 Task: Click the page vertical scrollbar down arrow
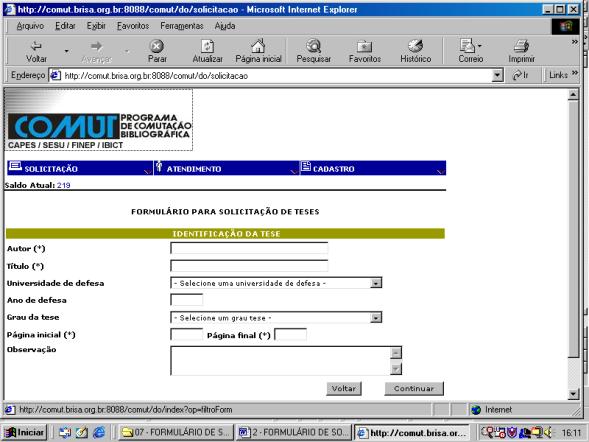(x=573, y=394)
